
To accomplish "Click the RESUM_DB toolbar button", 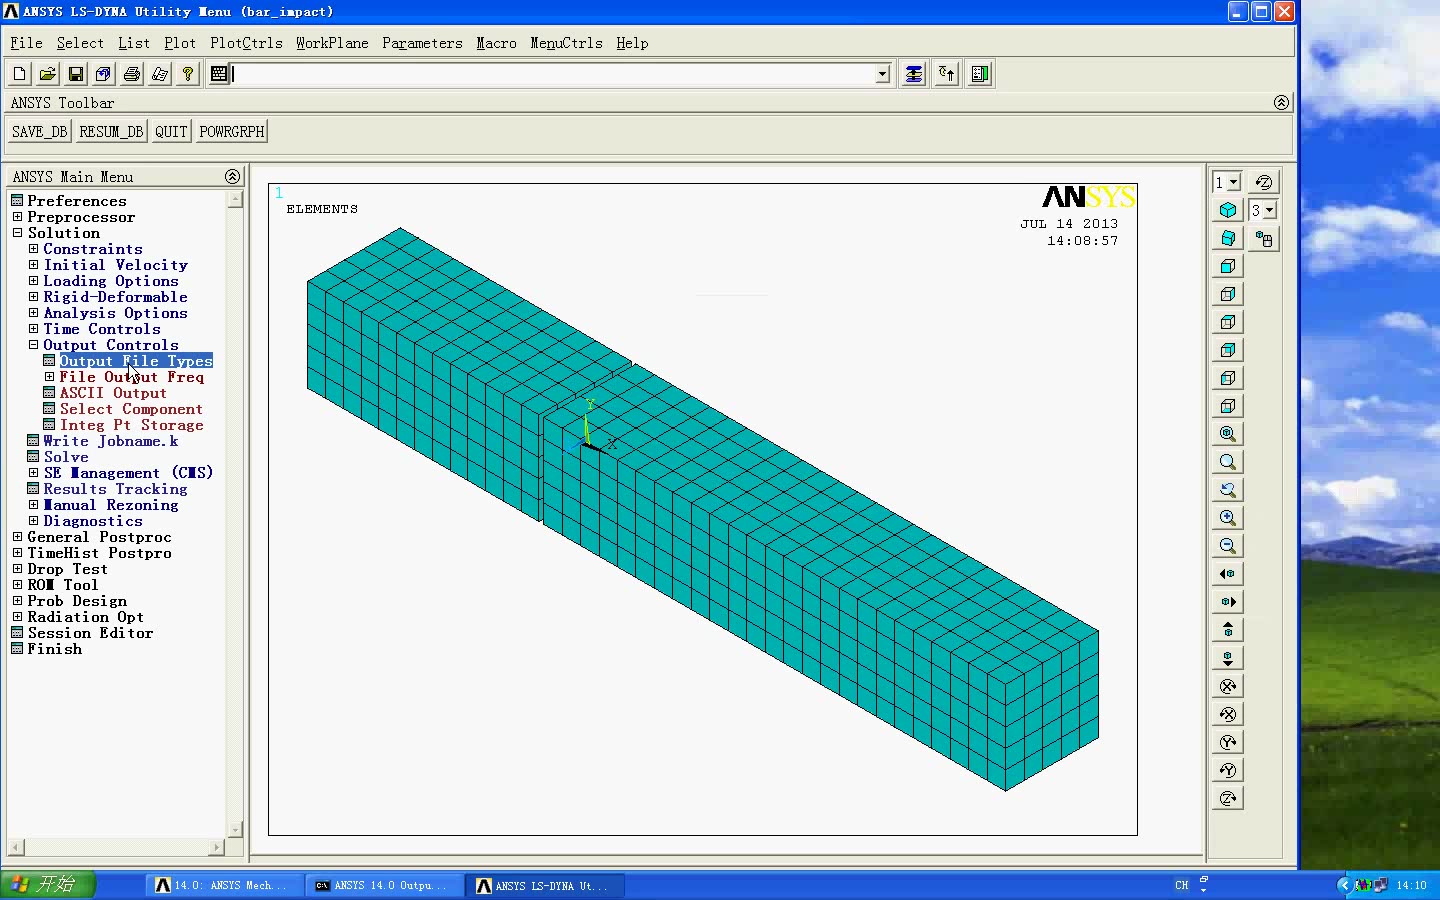I will (110, 131).
